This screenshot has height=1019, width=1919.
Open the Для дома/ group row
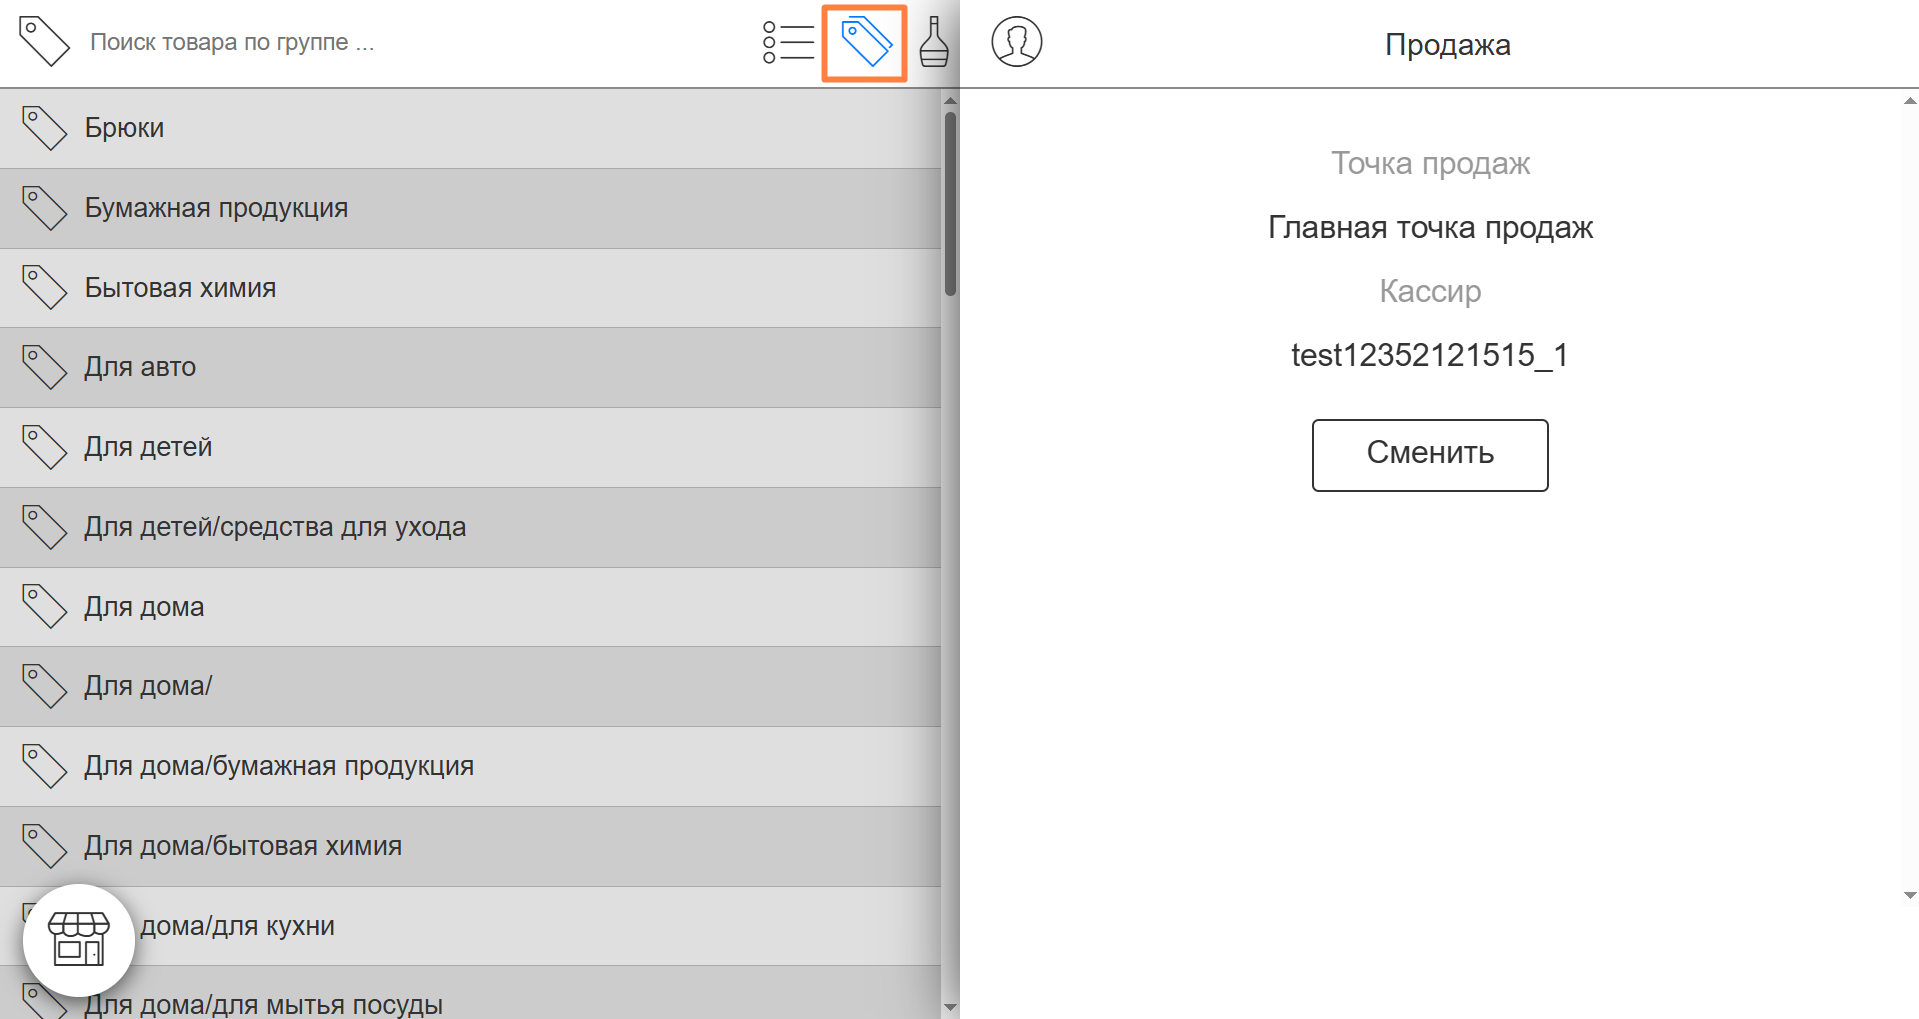470,686
